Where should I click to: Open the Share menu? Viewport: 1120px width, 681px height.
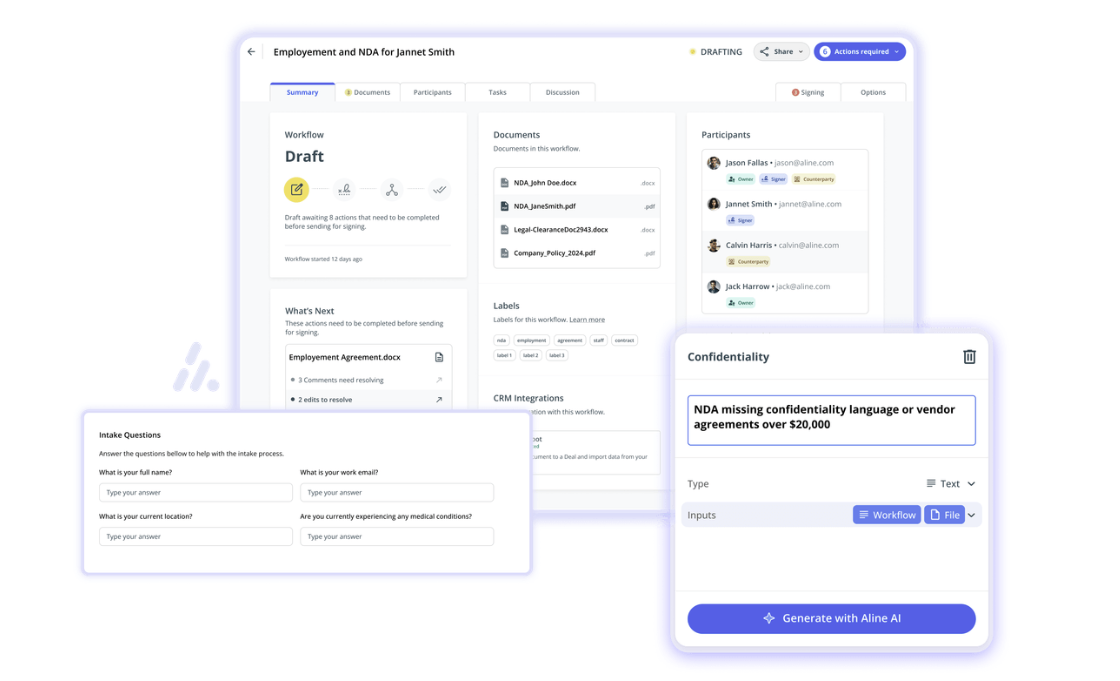[781, 51]
